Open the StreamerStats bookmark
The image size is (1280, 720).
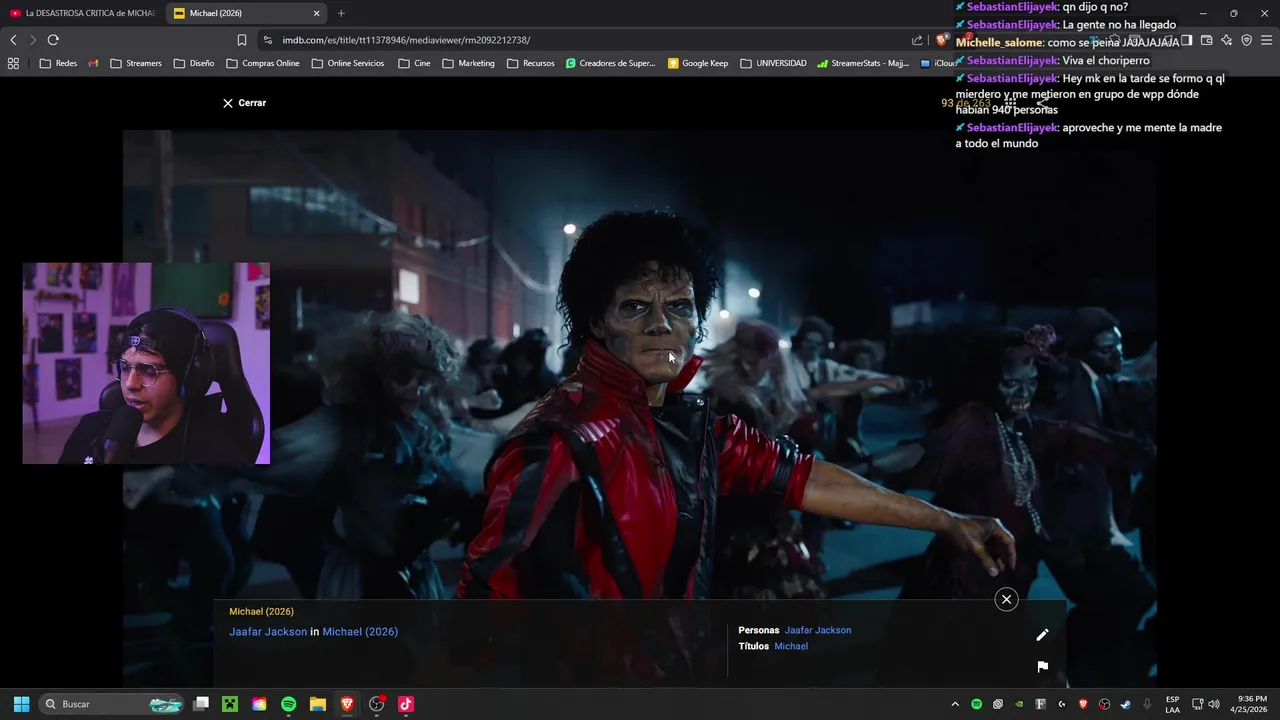click(x=863, y=63)
